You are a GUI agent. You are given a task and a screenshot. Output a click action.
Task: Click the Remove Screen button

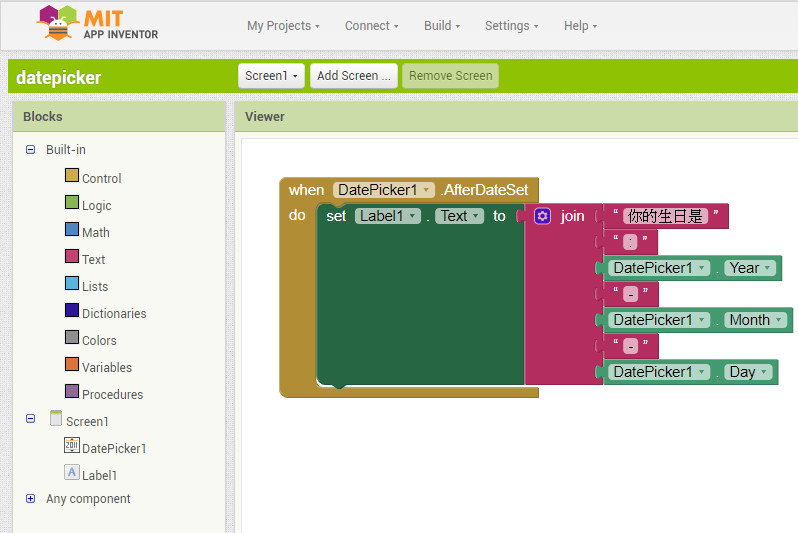(450, 76)
